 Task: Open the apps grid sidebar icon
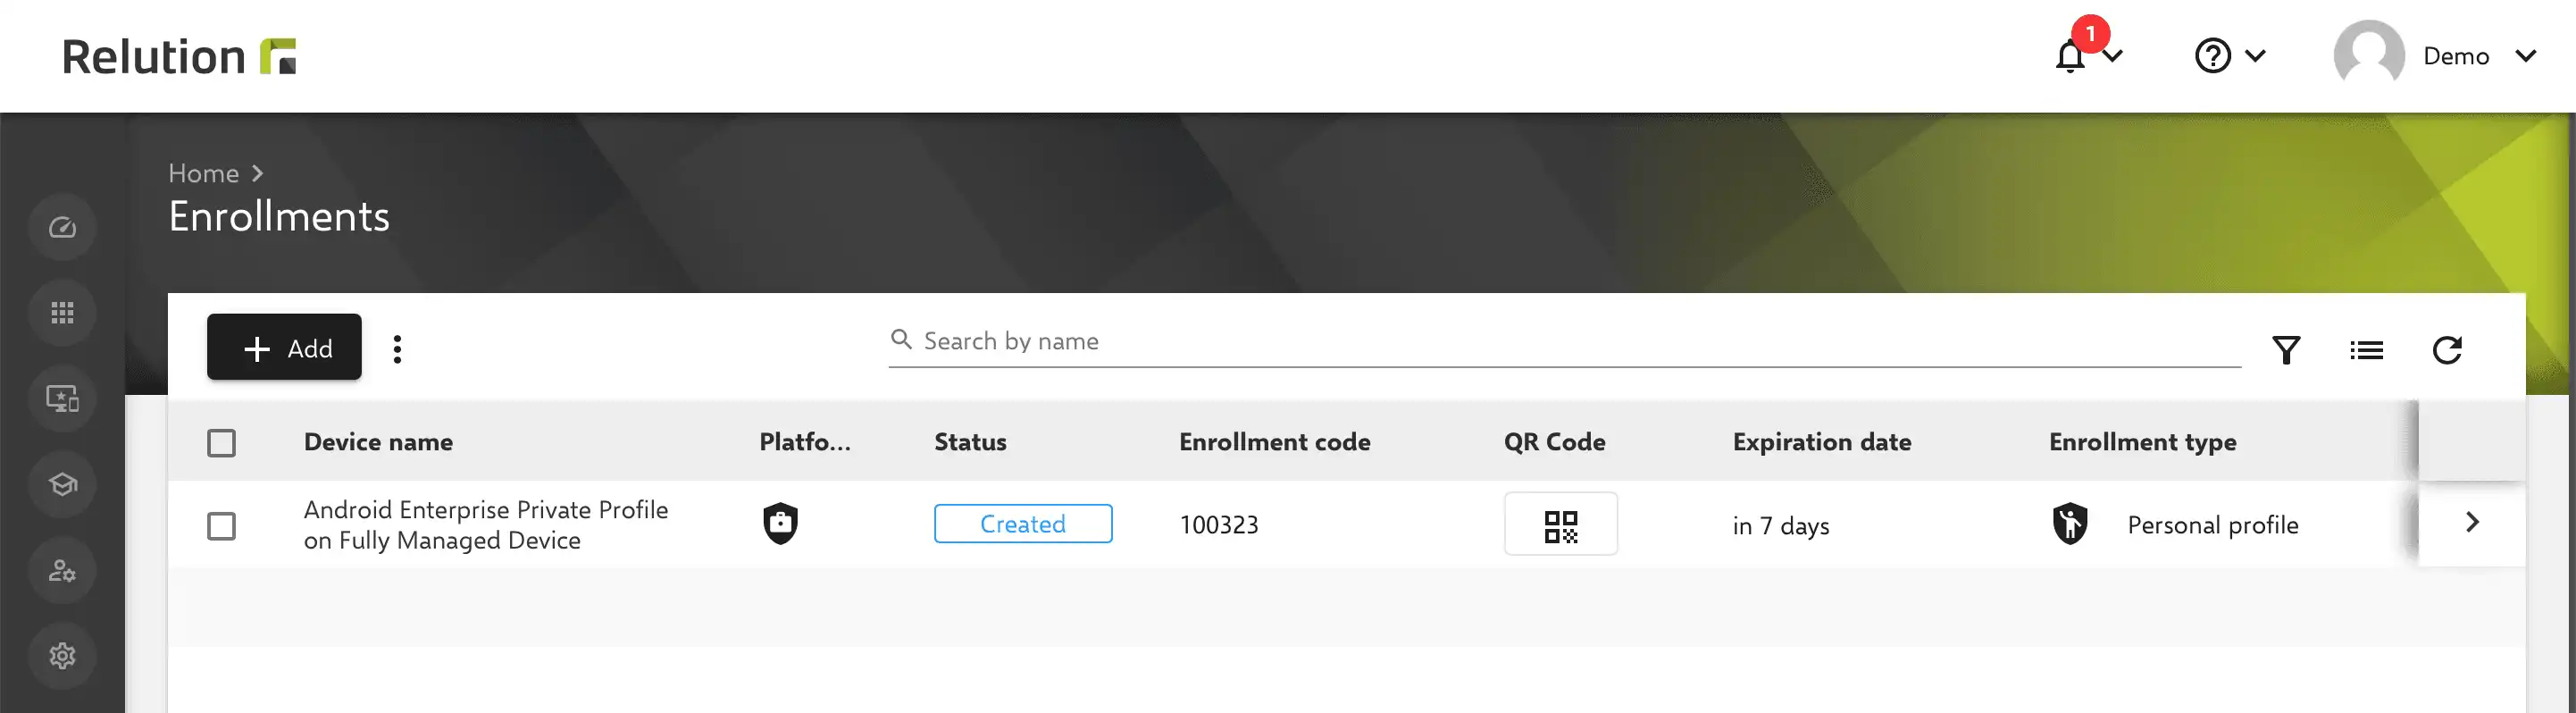click(x=62, y=313)
